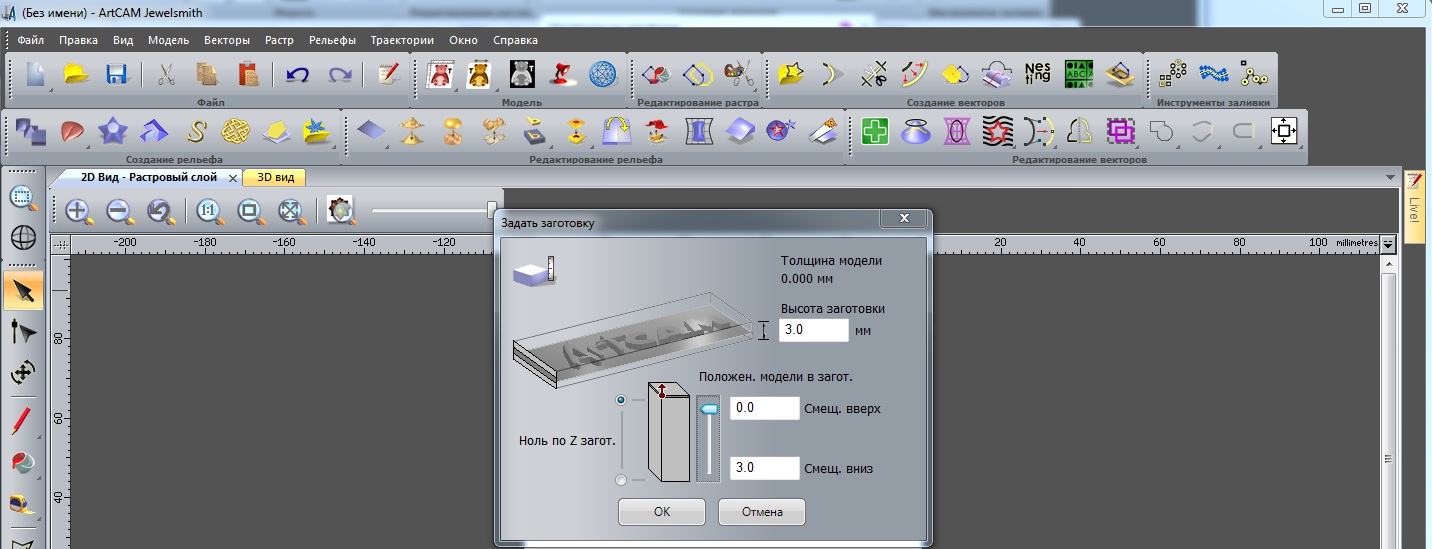Click the pink teddy bear model size icon
Screen dimensions: 1432x549
438,74
